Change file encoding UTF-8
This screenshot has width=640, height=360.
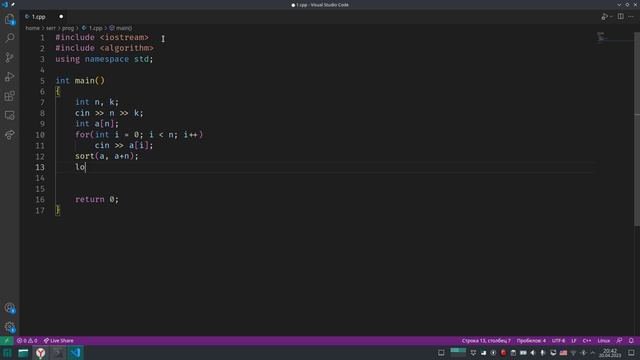click(558, 340)
